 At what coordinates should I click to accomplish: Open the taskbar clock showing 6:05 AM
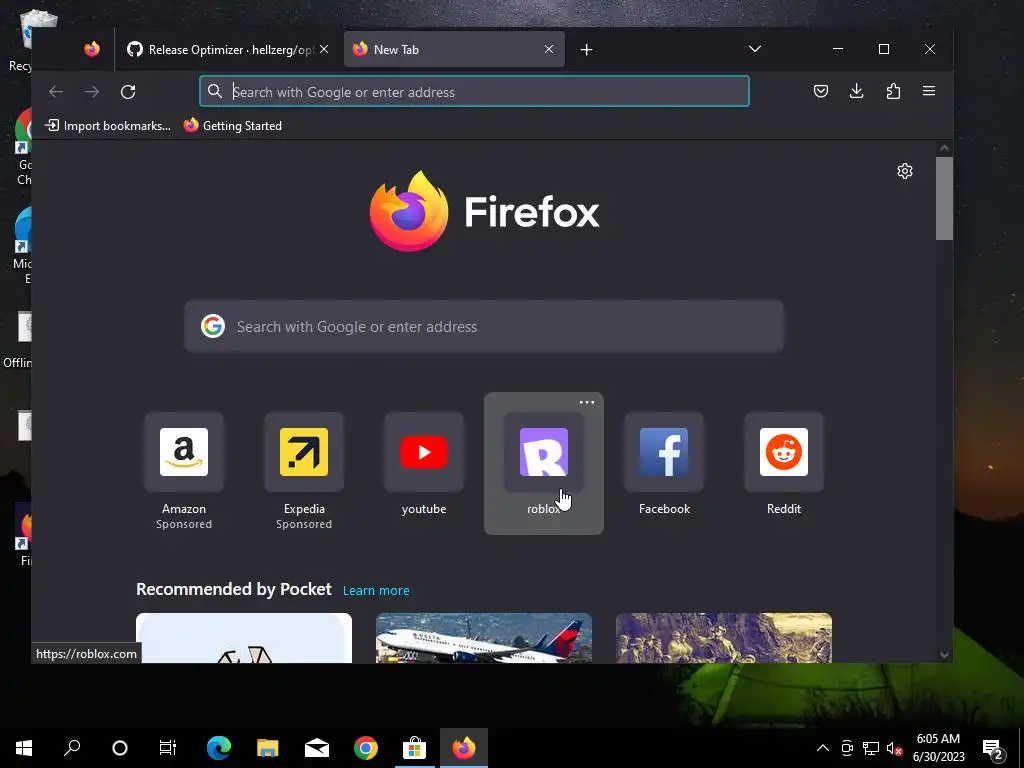pyautogui.click(x=938, y=748)
